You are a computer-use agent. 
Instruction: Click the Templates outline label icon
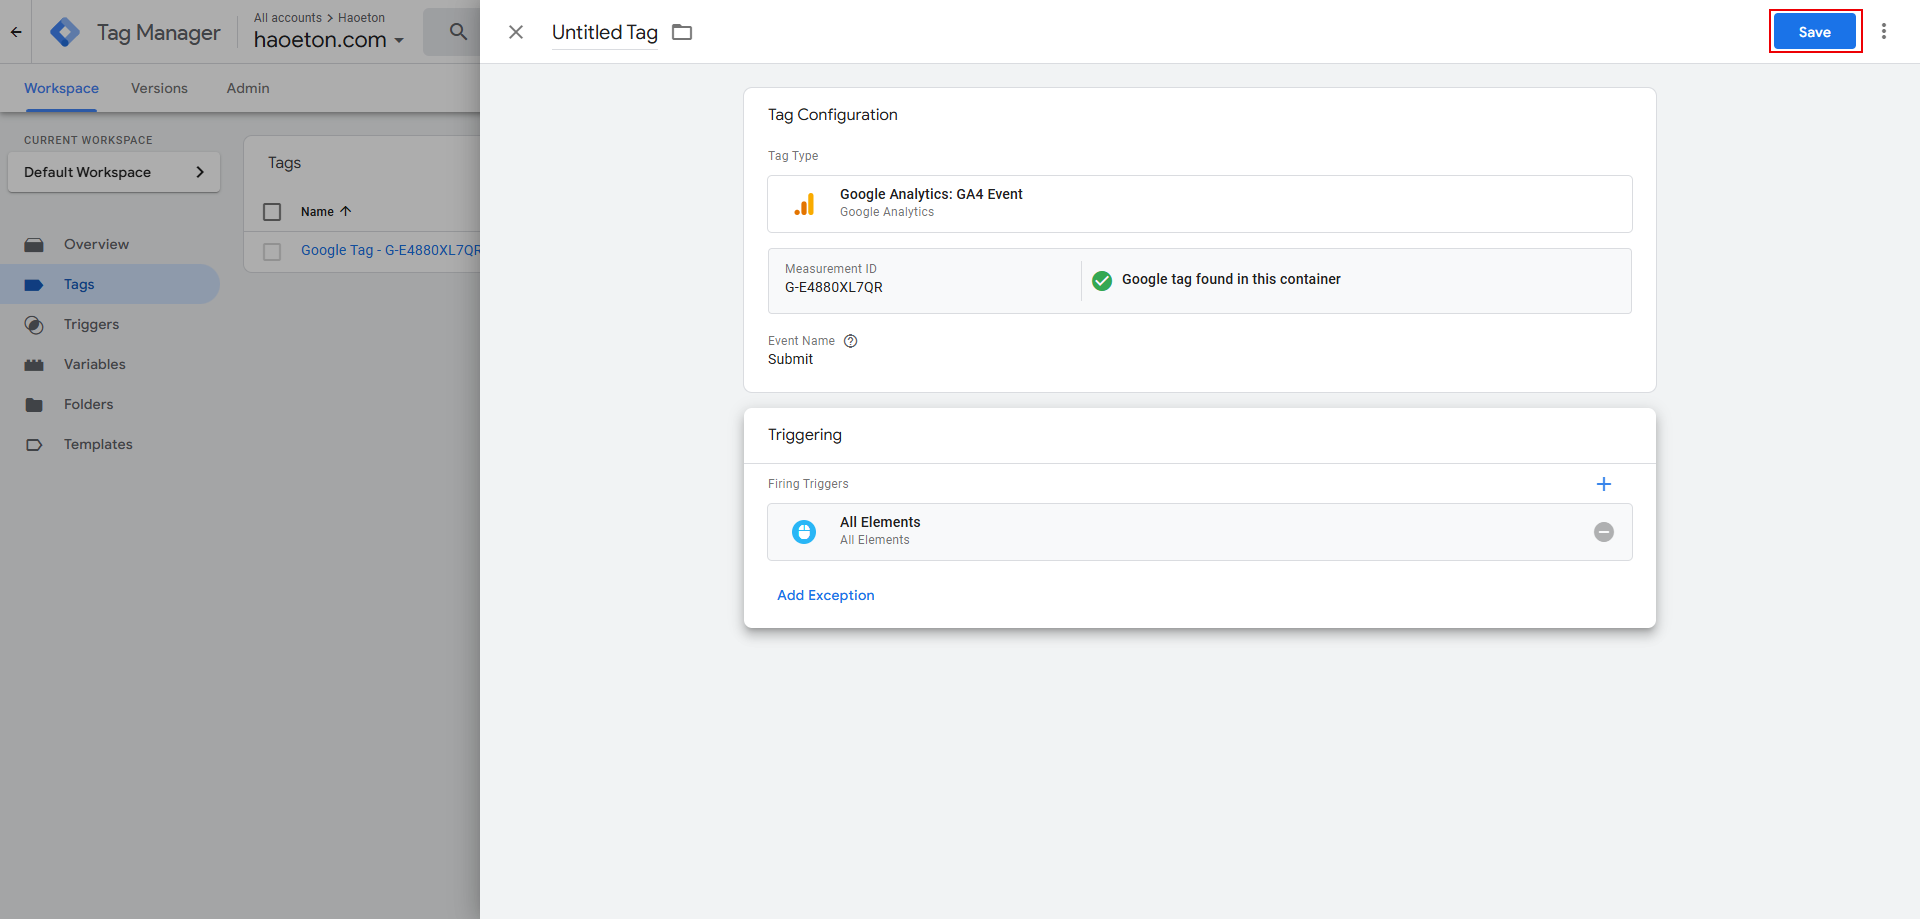(34, 445)
